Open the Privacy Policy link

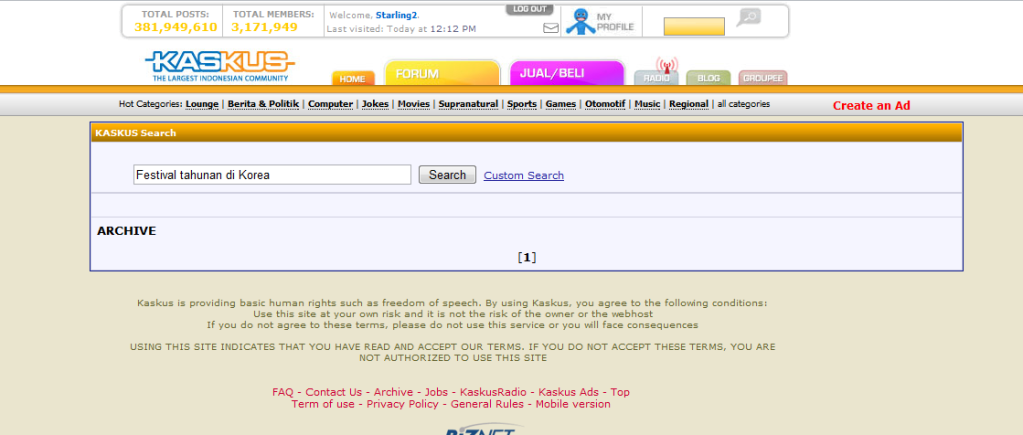(x=403, y=404)
